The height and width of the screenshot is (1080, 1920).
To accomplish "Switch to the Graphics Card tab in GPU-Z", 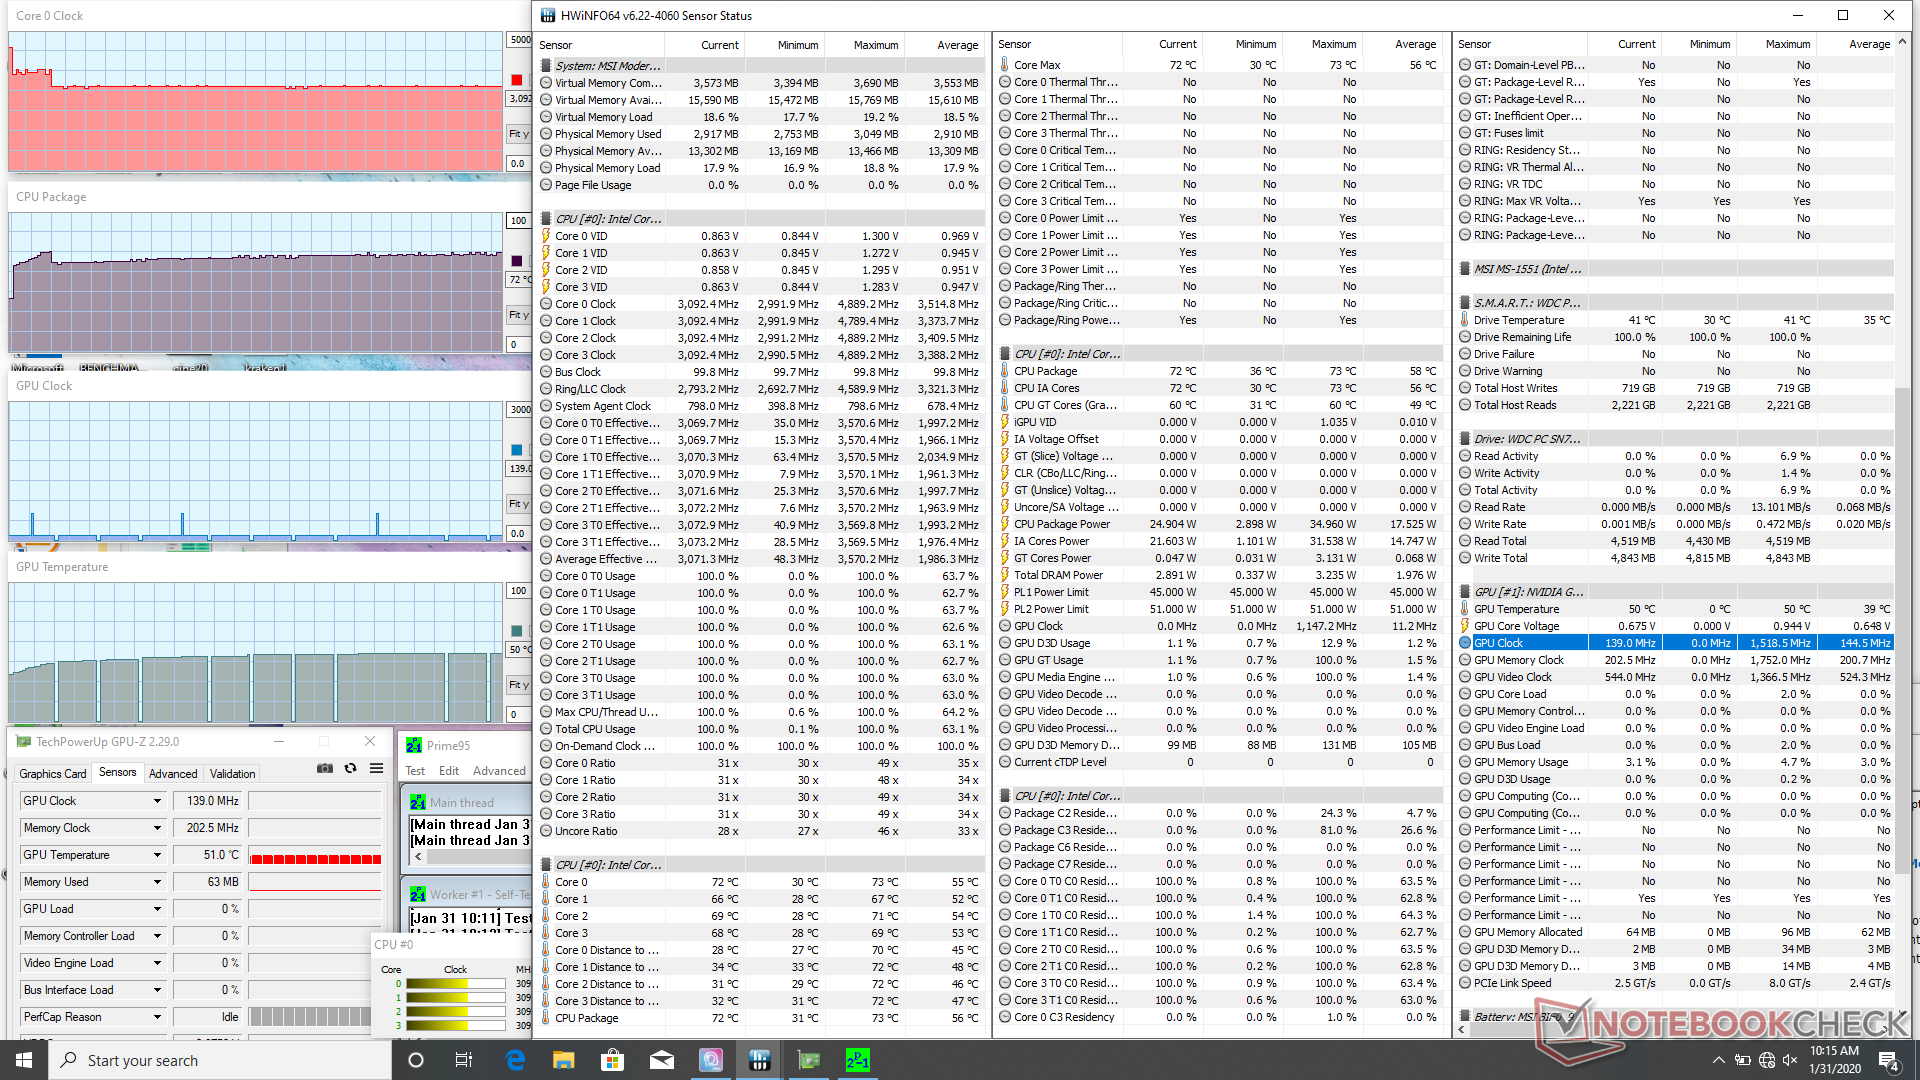I will point(53,773).
